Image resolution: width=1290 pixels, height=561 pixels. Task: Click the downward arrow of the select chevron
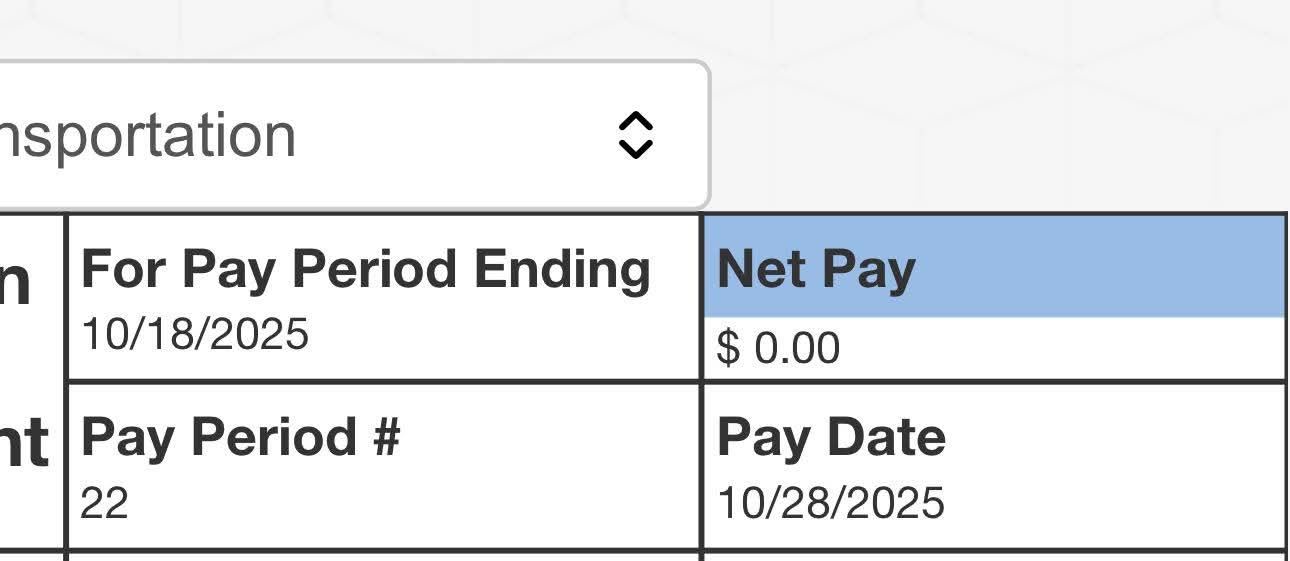point(636,149)
